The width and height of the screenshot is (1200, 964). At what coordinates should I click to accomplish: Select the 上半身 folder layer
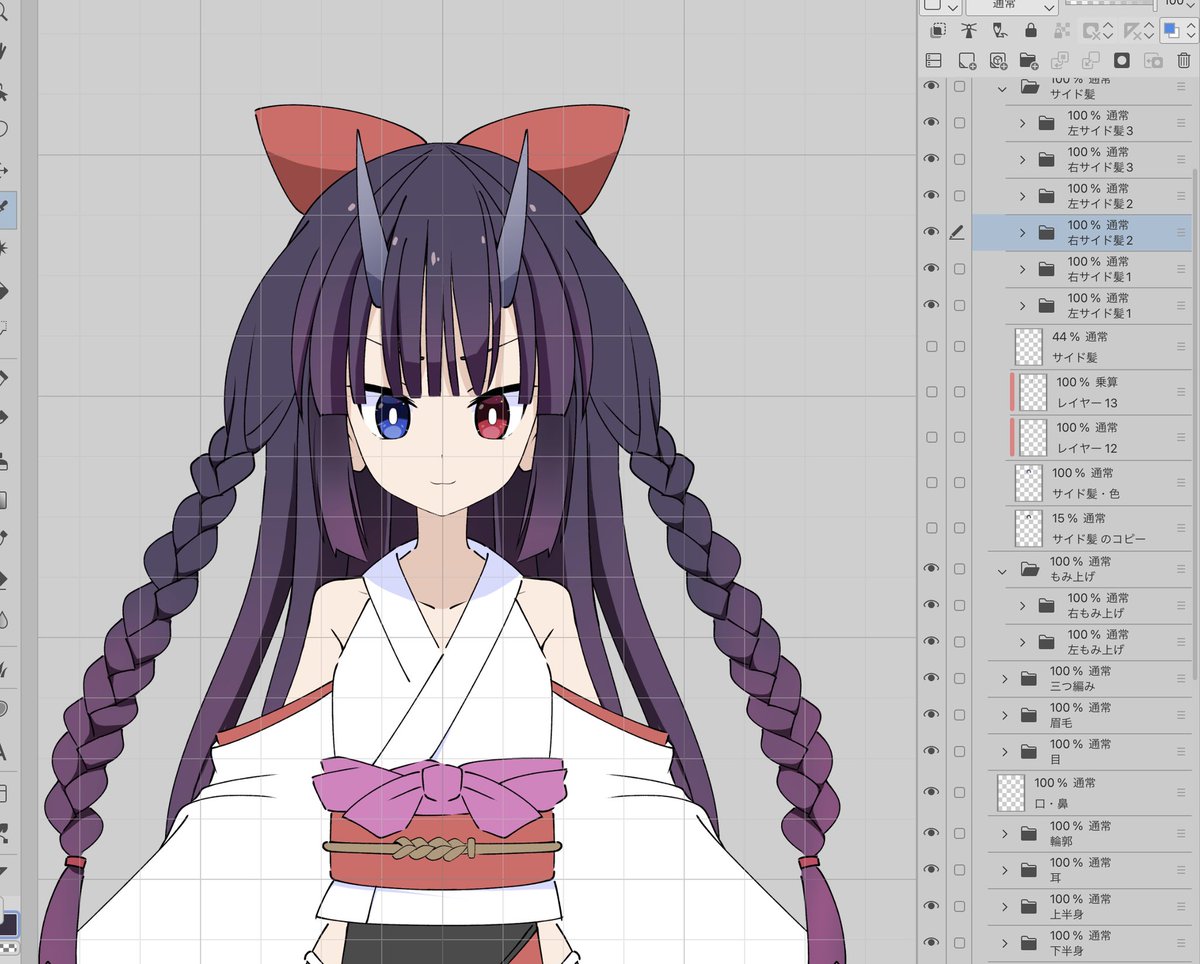point(1081,906)
